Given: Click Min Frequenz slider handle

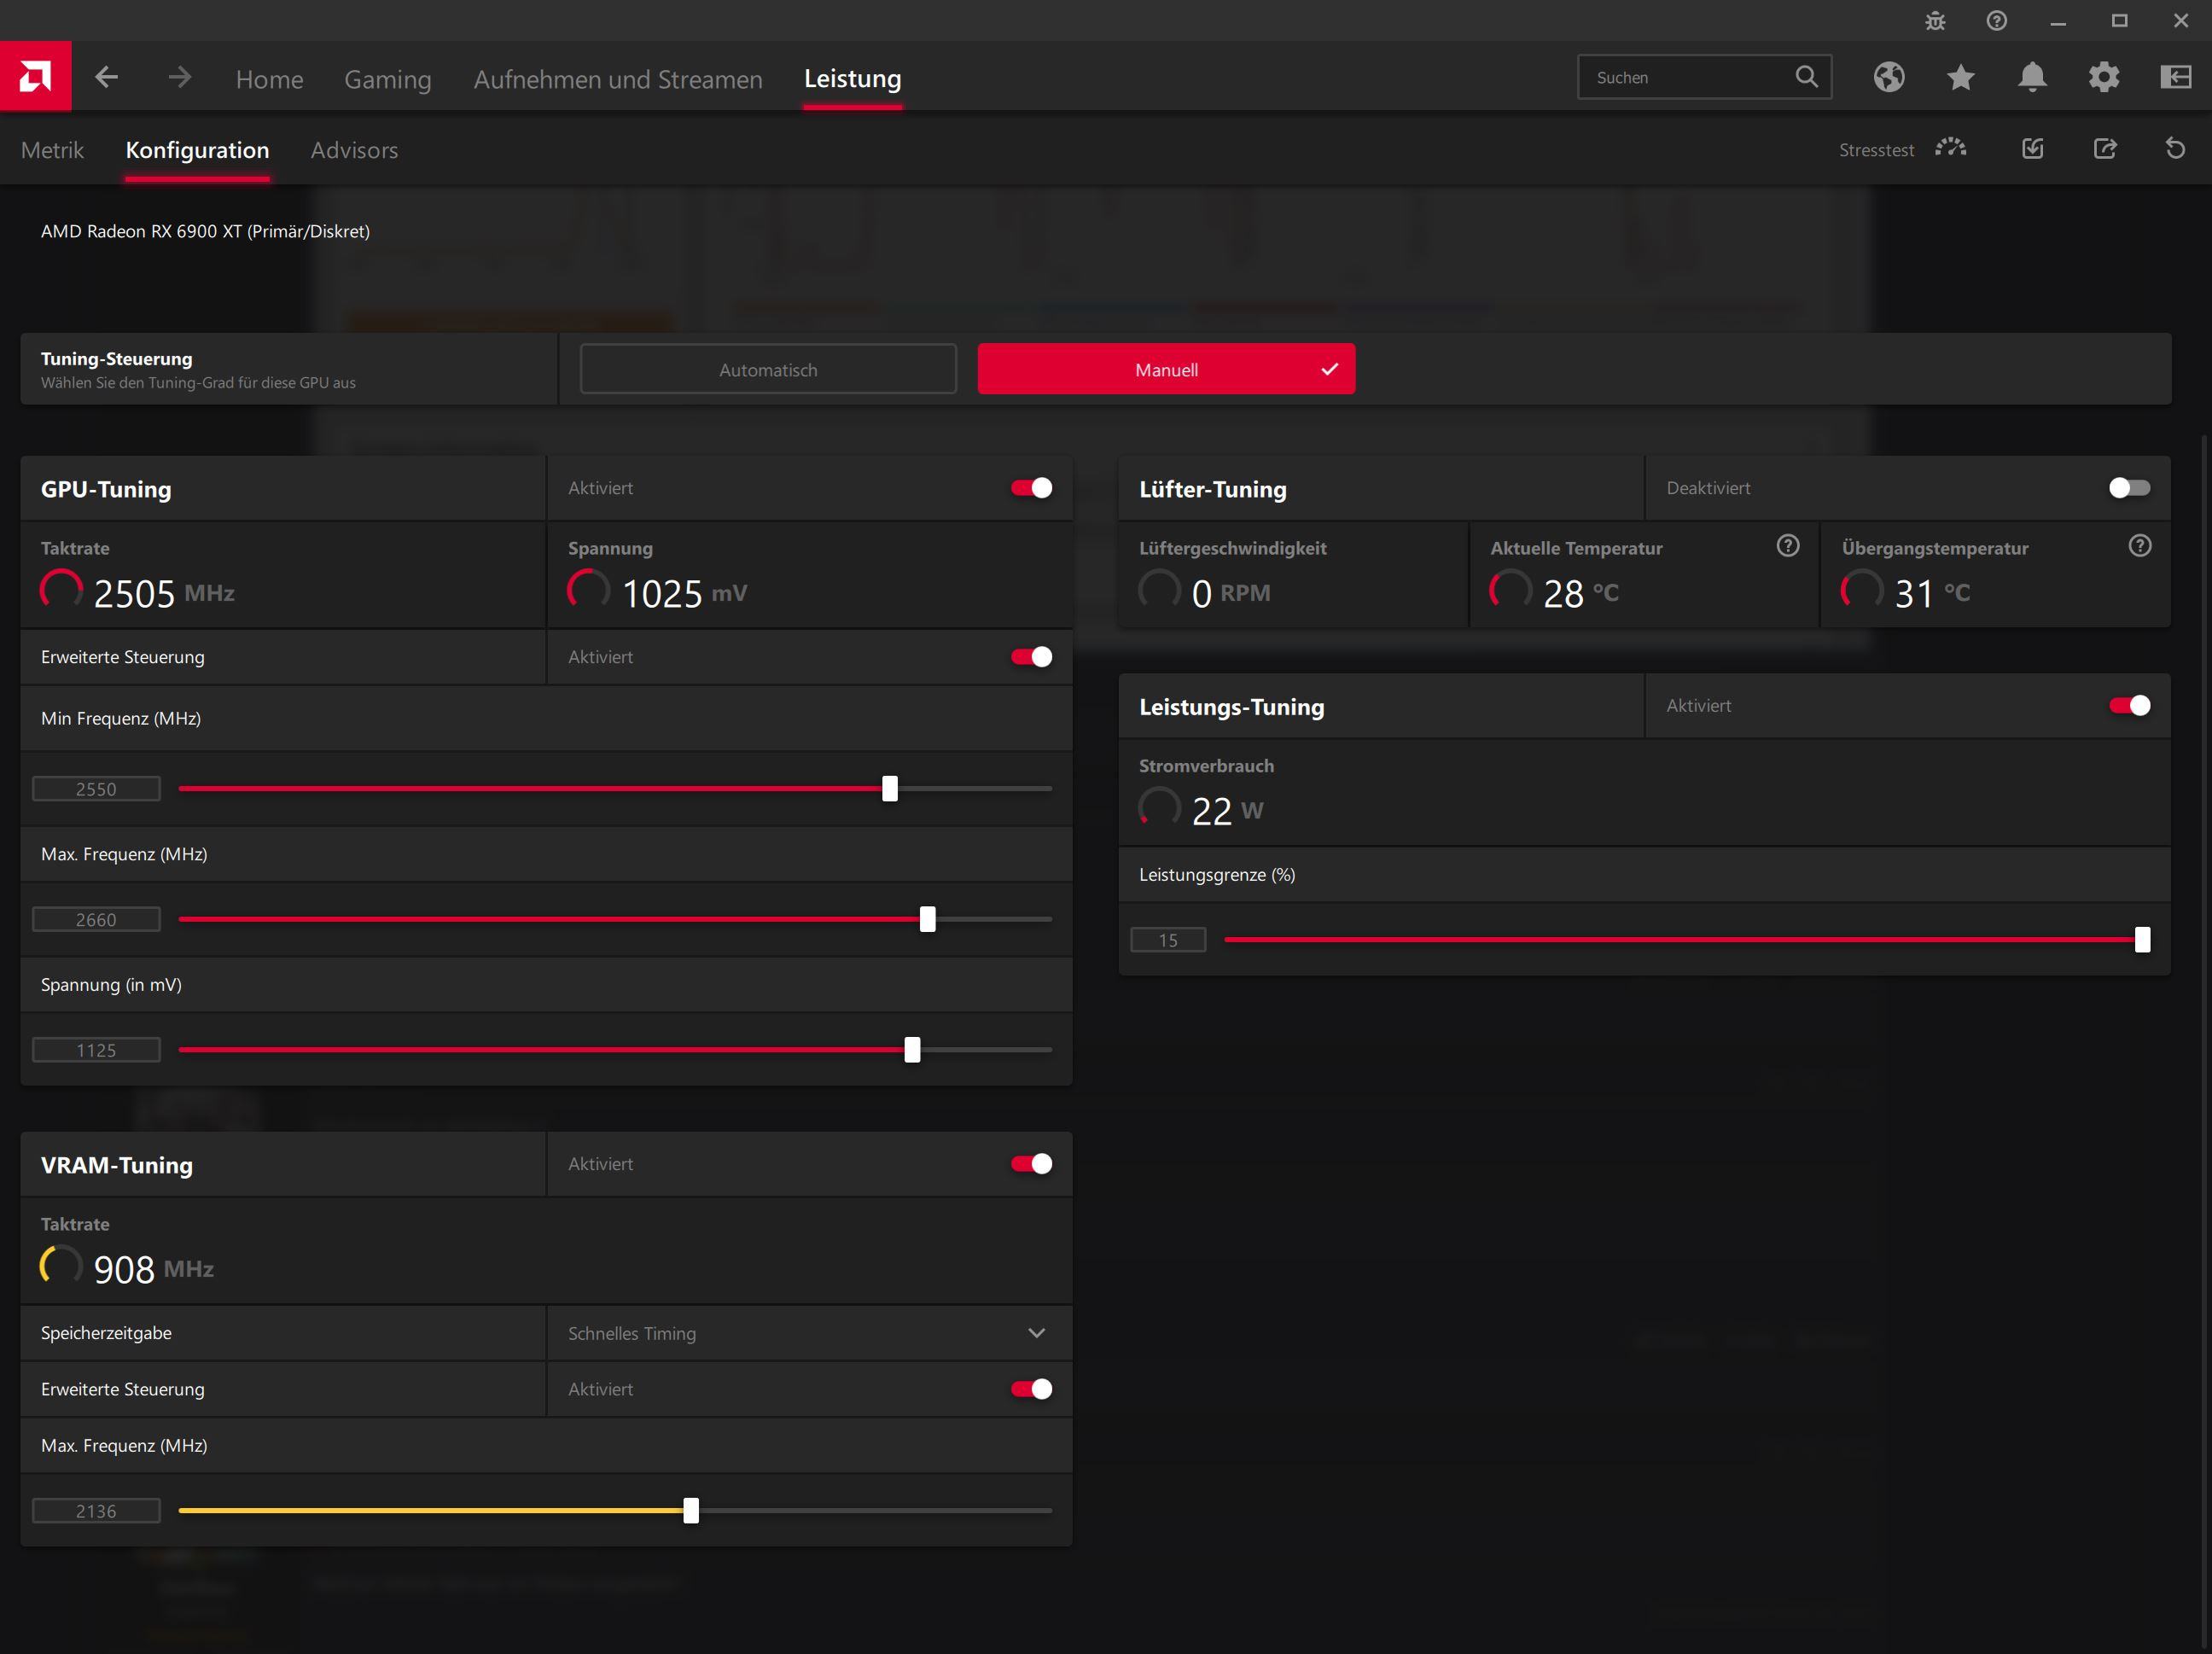Looking at the screenshot, I should click(889, 789).
